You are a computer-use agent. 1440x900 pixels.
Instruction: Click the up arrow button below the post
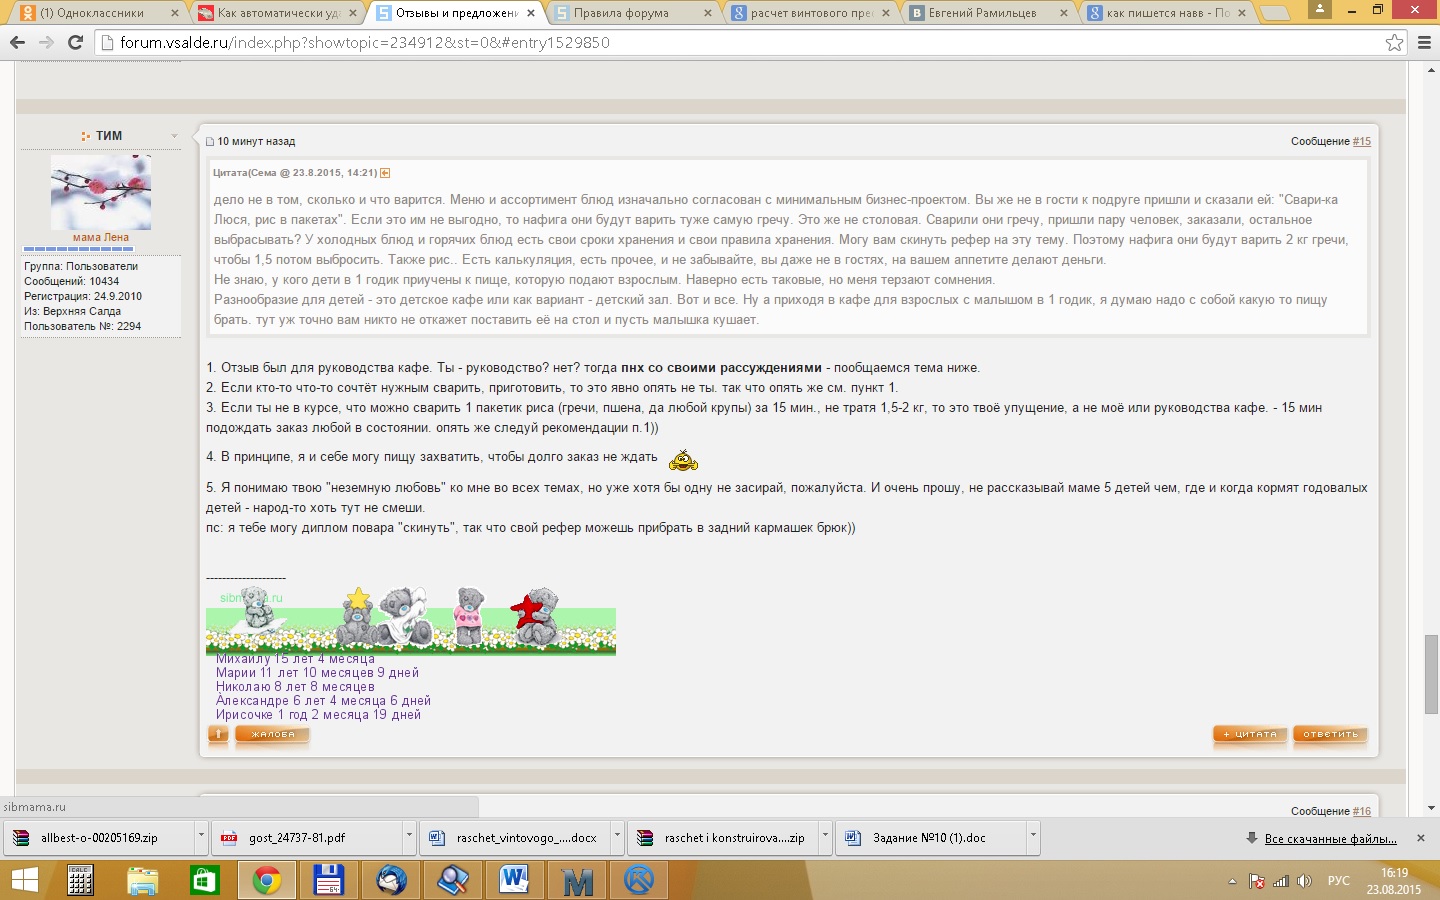pos(218,735)
